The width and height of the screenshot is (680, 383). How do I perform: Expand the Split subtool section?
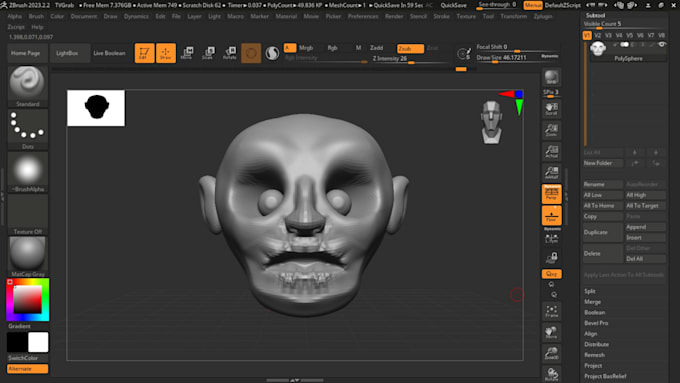click(x=590, y=291)
